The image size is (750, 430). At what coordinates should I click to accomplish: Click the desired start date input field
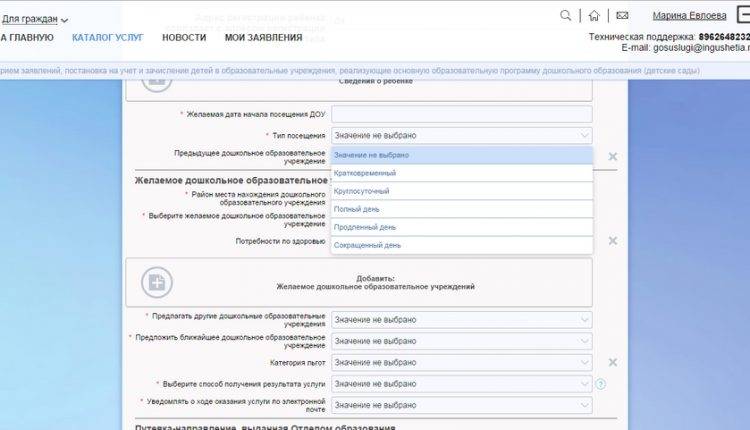click(461, 114)
